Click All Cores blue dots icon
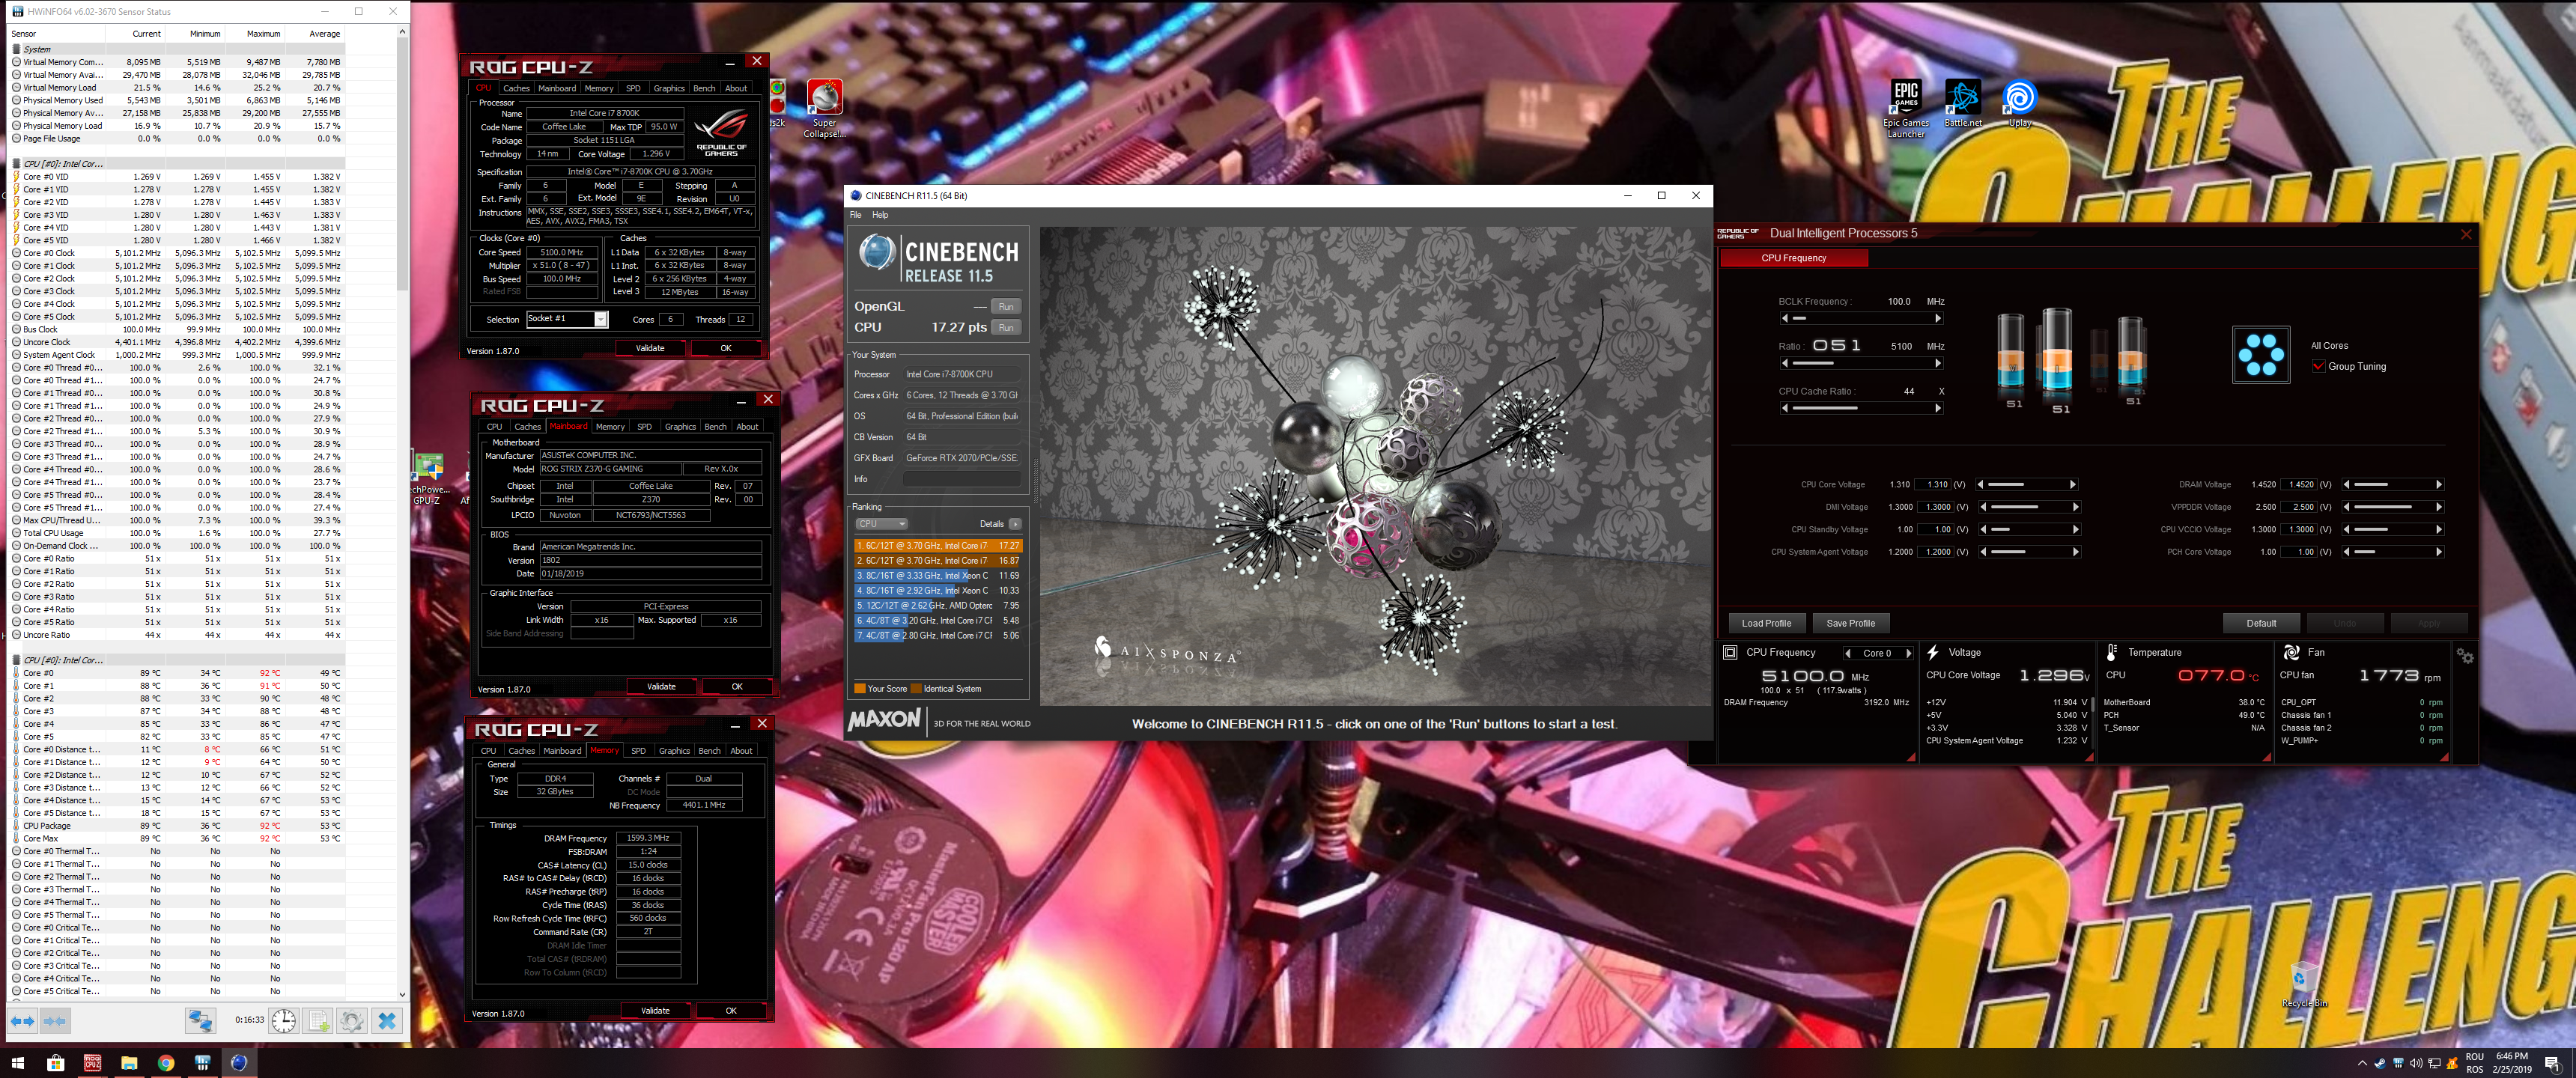 (x=2260, y=354)
